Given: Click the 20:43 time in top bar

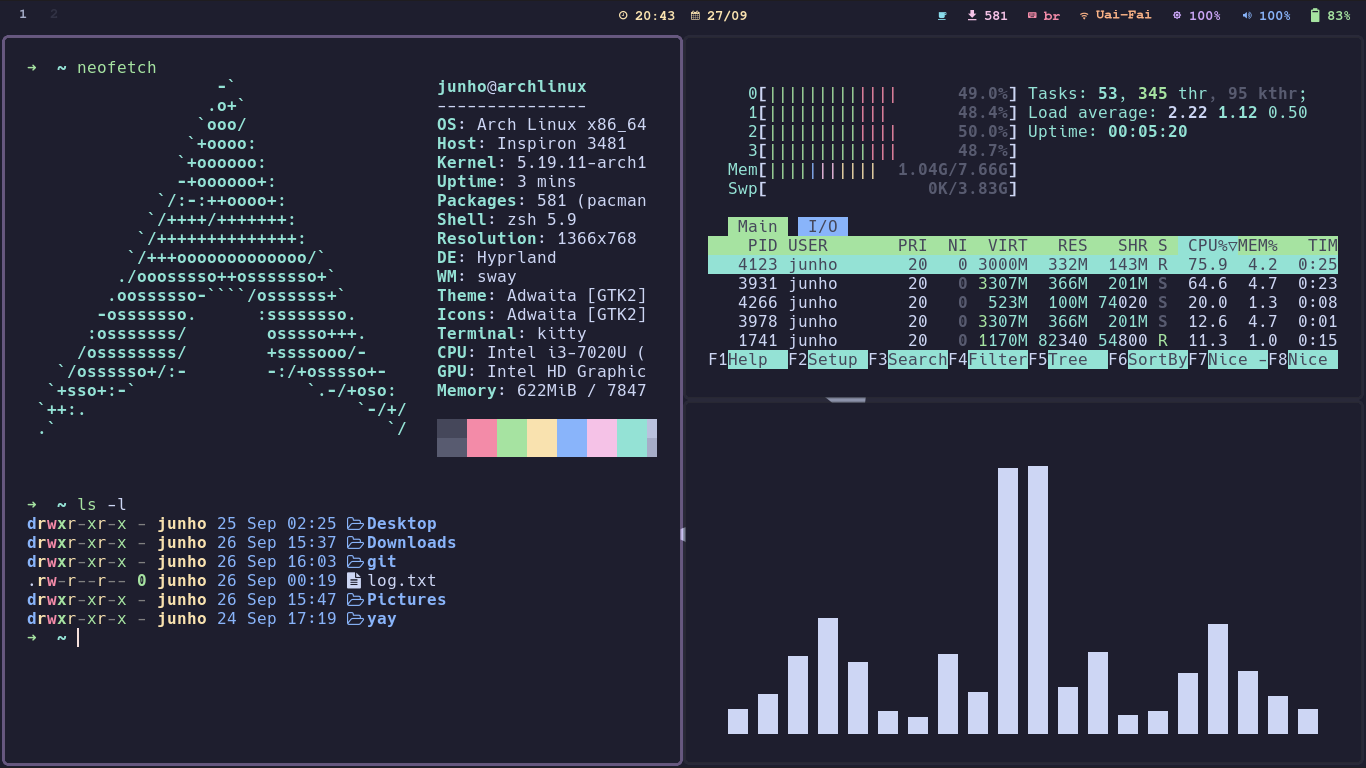Looking at the screenshot, I should (x=655, y=15).
